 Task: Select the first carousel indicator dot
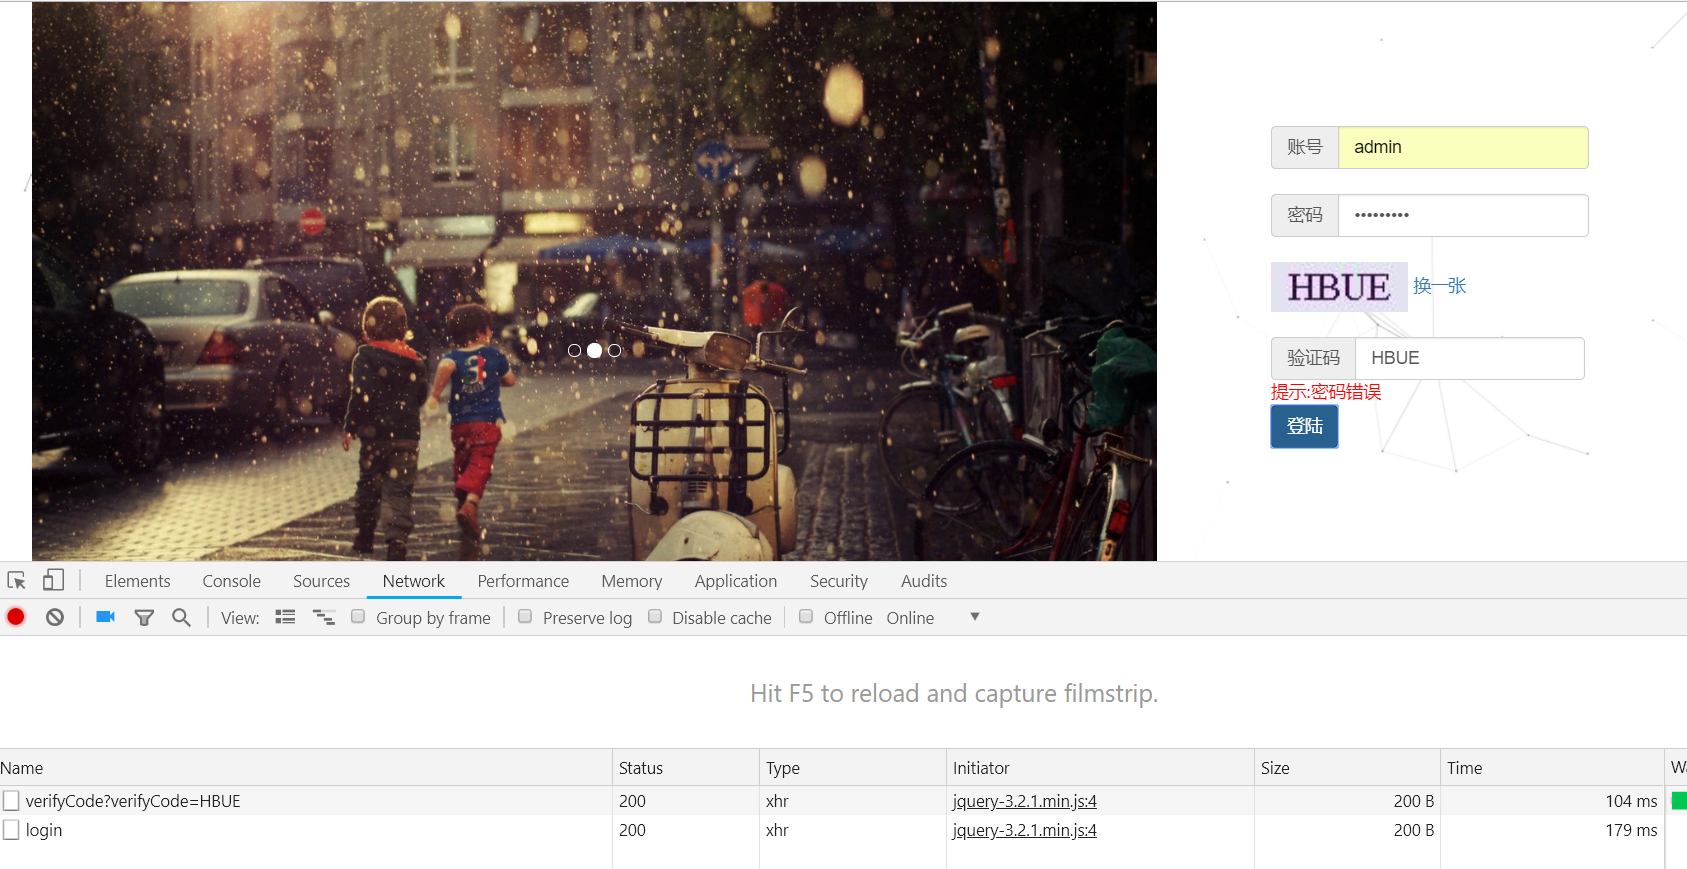pos(574,350)
